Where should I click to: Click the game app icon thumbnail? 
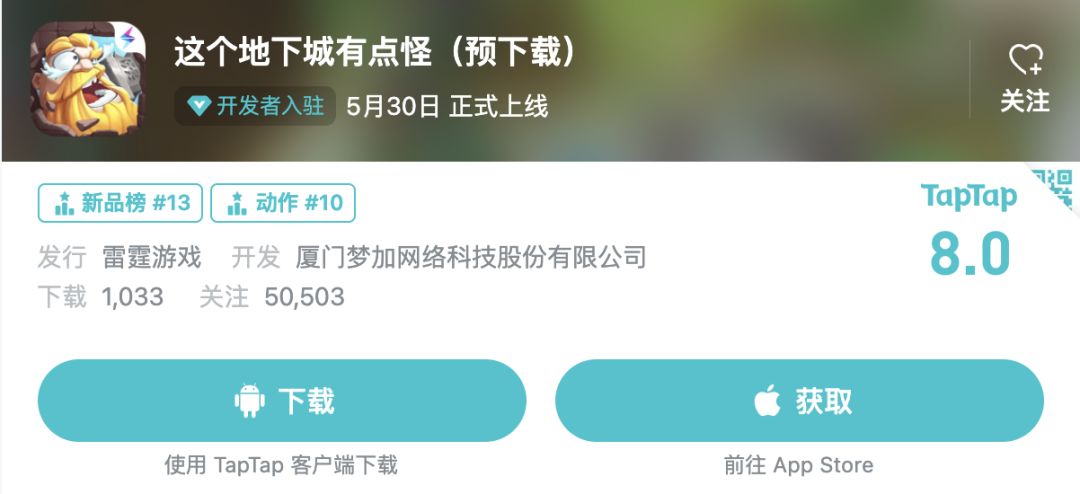pyautogui.click(x=88, y=79)
